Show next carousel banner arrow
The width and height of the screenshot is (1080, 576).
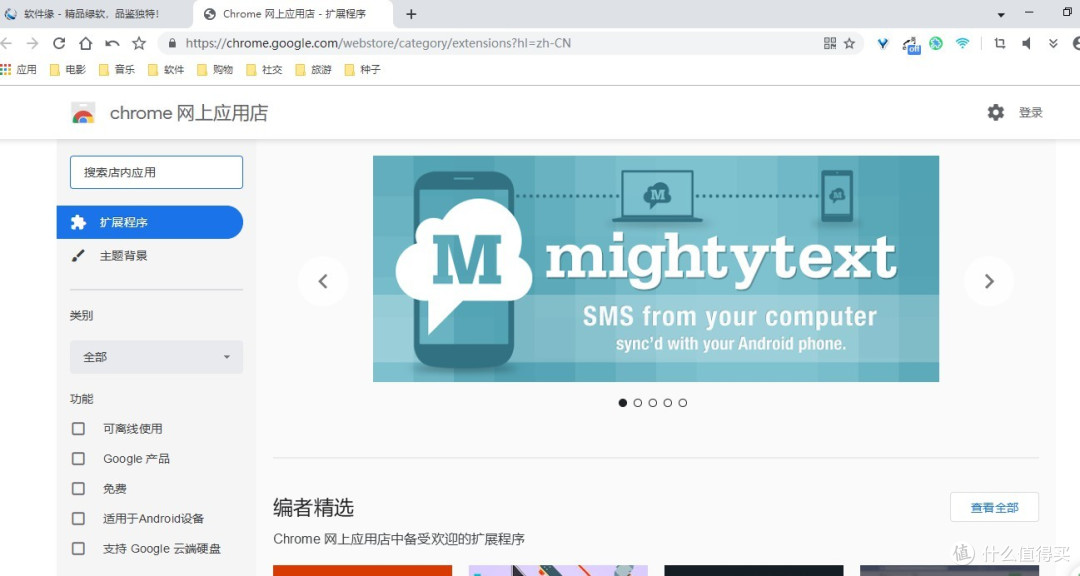pyautogui.click(x=989, y=281)
